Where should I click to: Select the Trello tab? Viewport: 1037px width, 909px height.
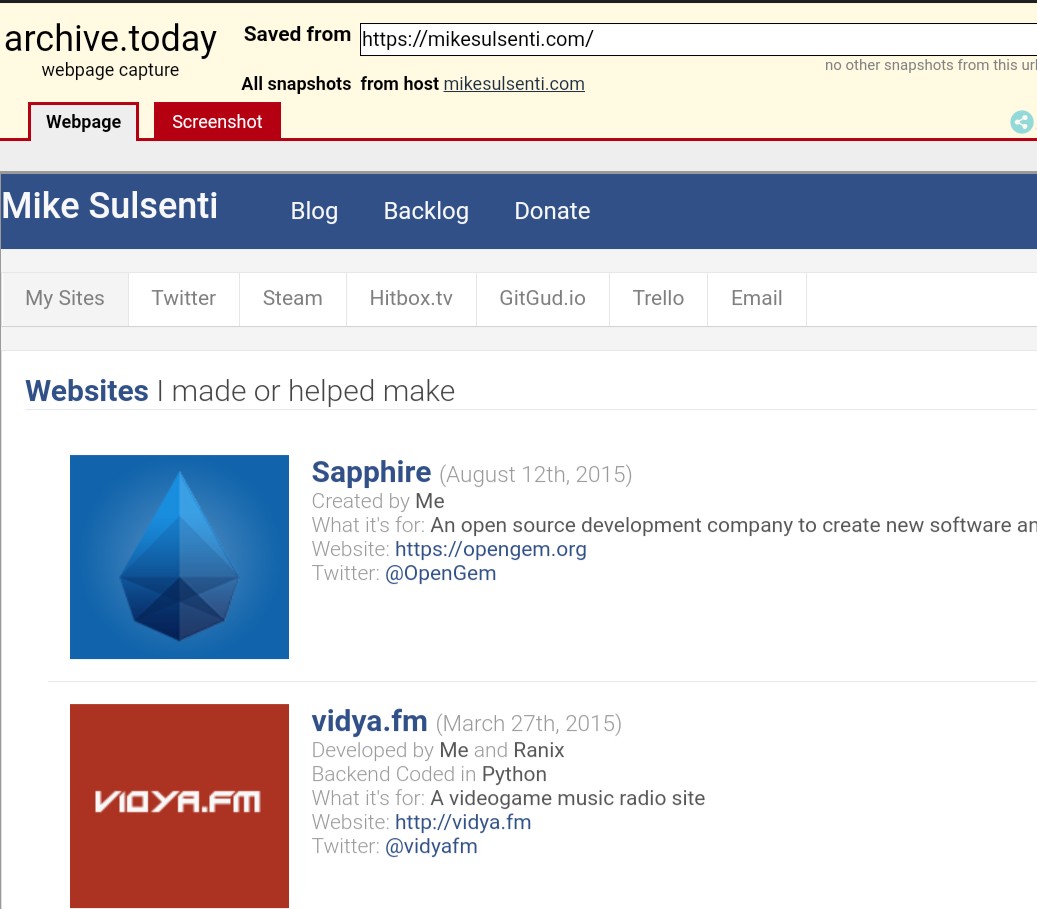[x=658, y=298]
